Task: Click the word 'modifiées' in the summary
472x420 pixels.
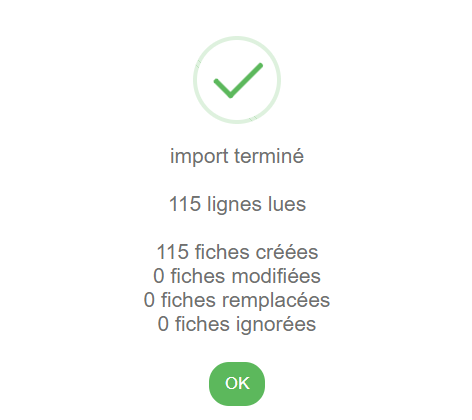Action: click(276, 276)
